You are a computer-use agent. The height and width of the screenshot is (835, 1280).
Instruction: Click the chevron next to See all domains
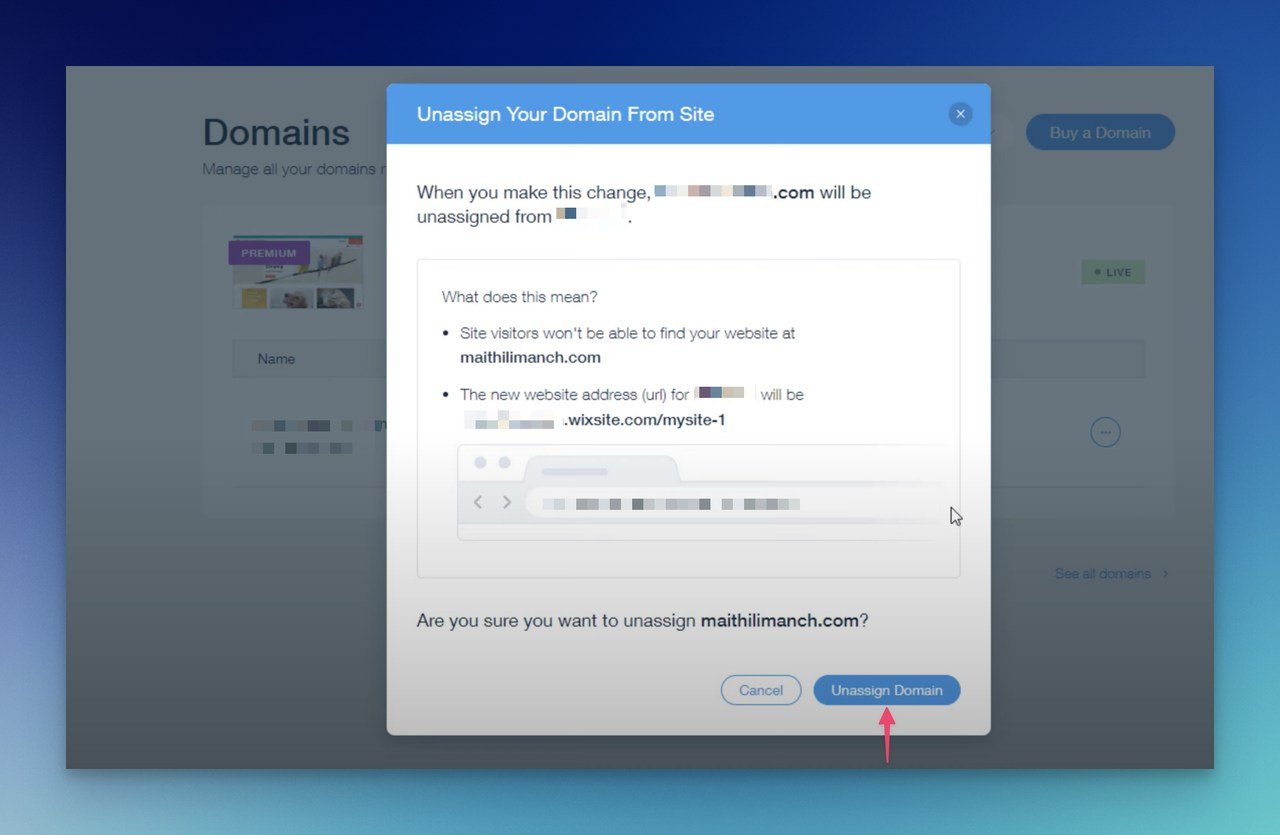point(1165,574)
